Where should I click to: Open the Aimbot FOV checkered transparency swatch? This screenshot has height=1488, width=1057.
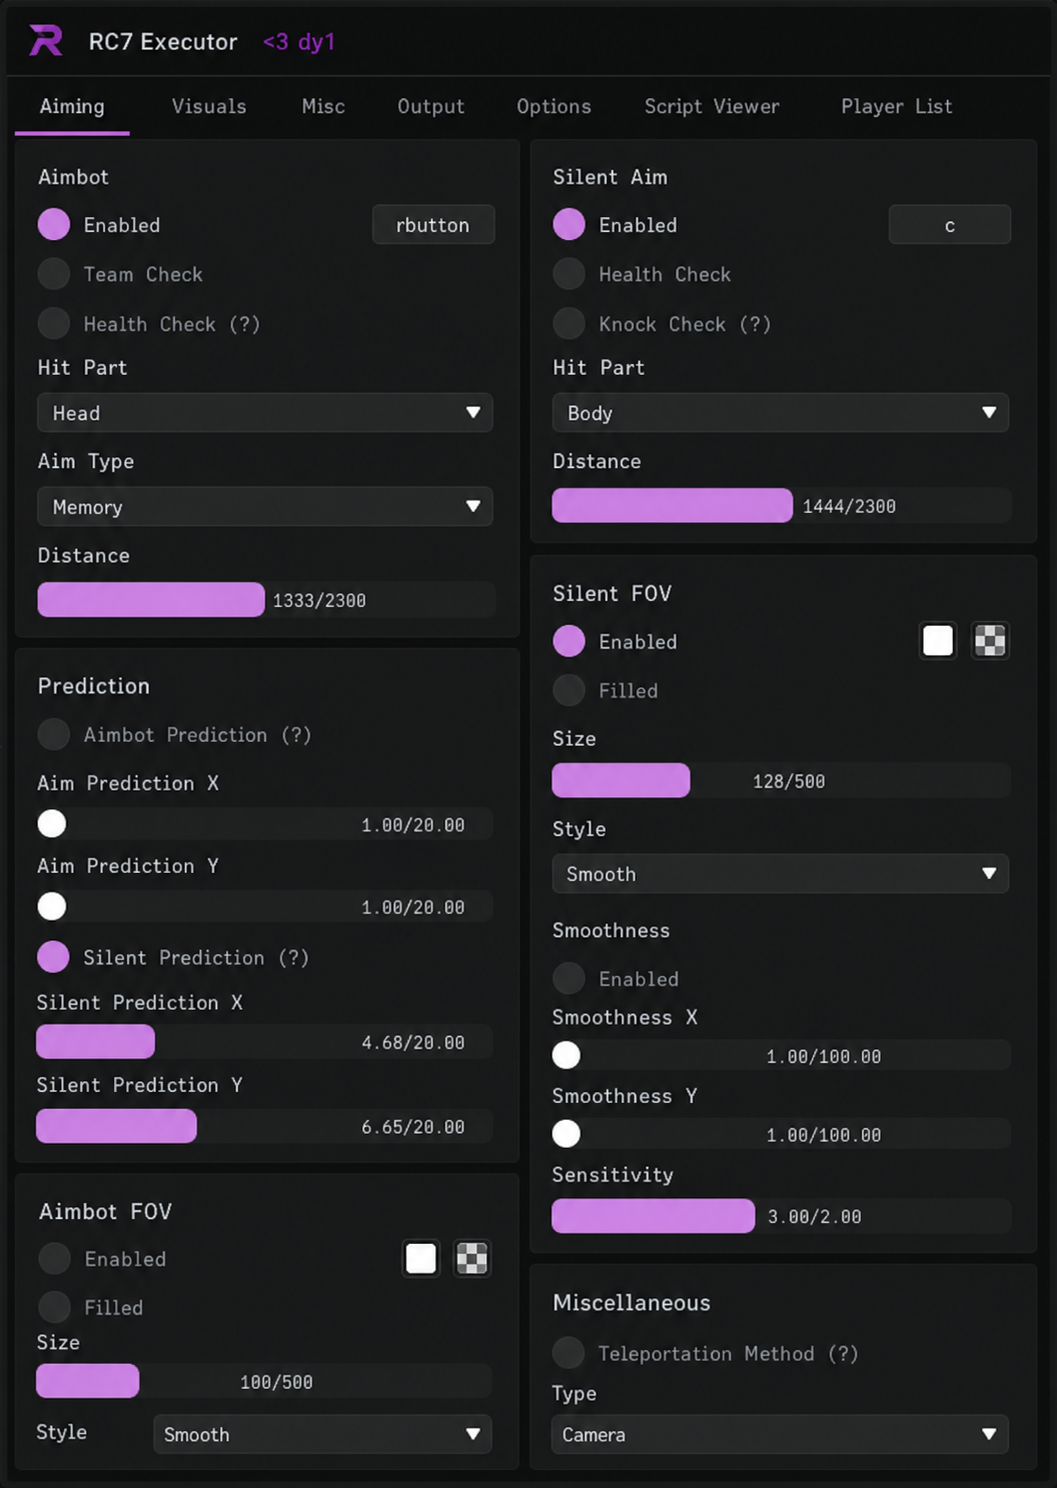pos(472,1258)
